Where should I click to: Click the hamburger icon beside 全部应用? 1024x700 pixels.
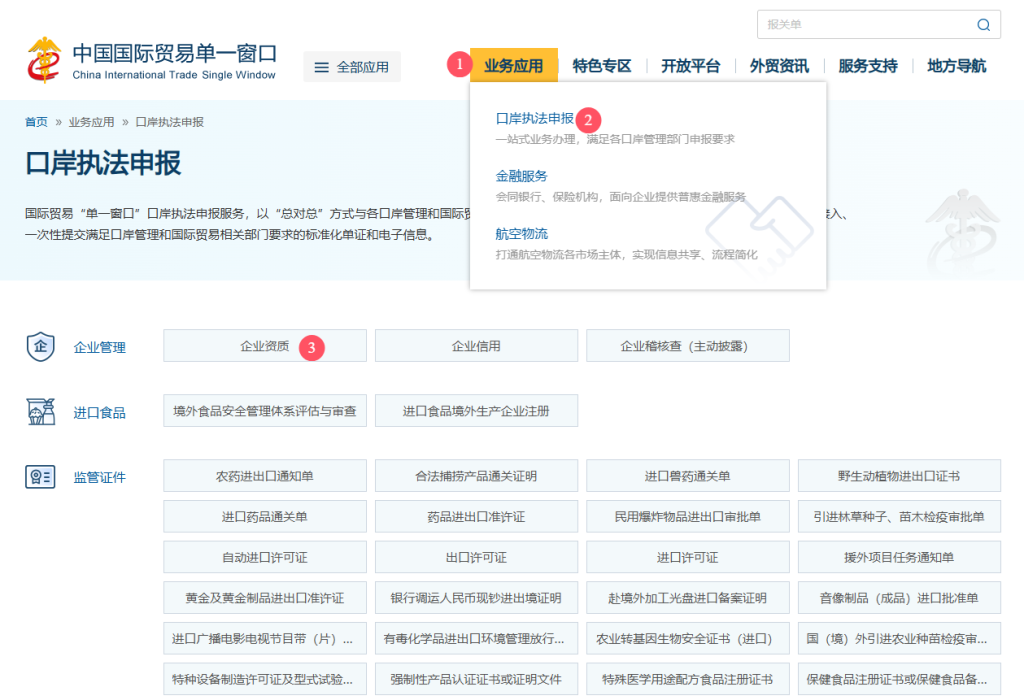click(321, 67)
